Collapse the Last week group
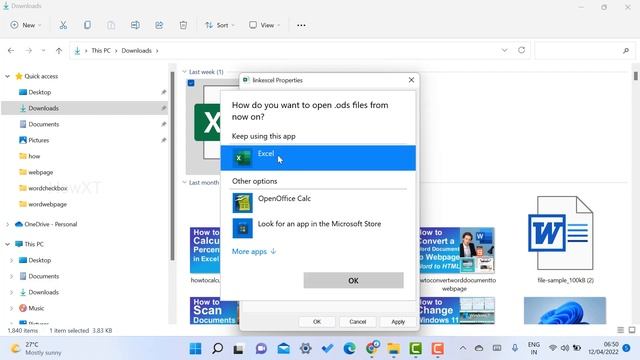Screen dimensions: 640x360 tap(184, 72)
